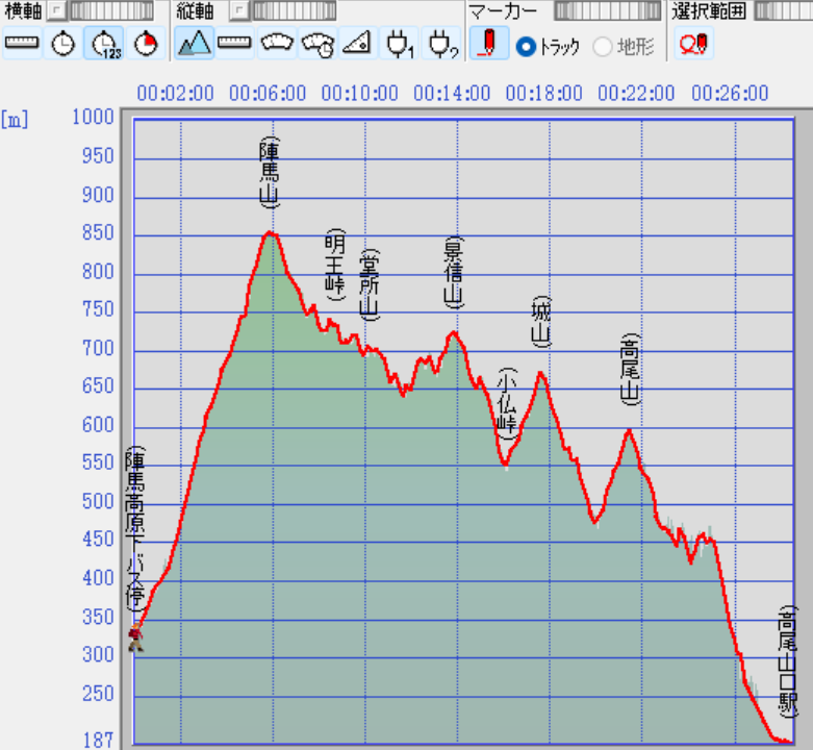Click the 00:26:00 time axis label
This screenshot has height=750, width=813.
(730, 93)
